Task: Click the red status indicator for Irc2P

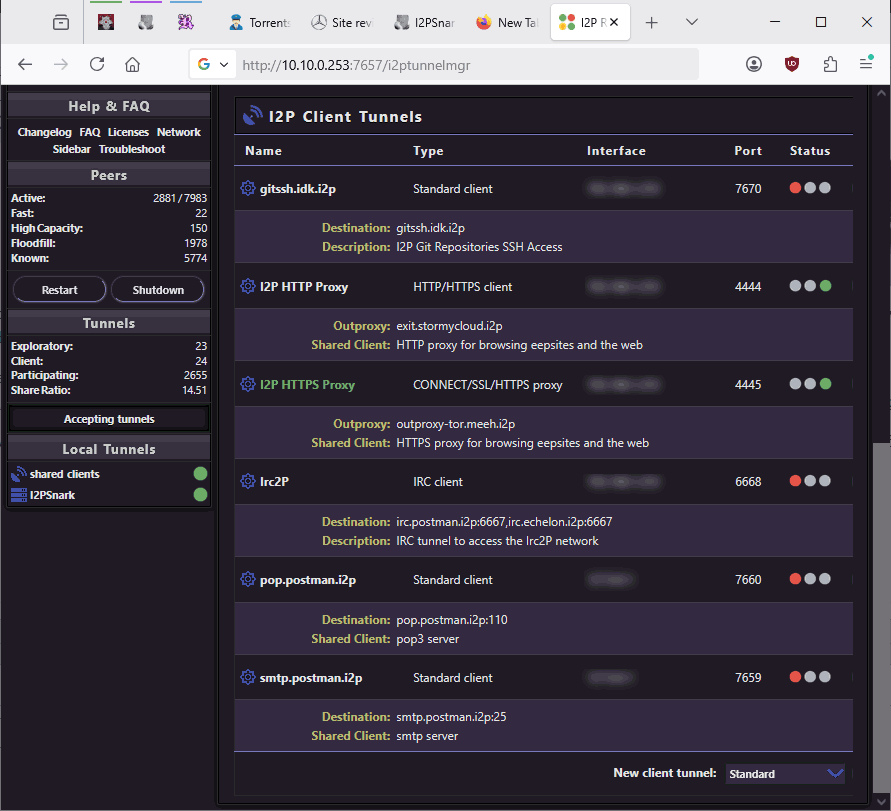Action: tap(795, 481)
